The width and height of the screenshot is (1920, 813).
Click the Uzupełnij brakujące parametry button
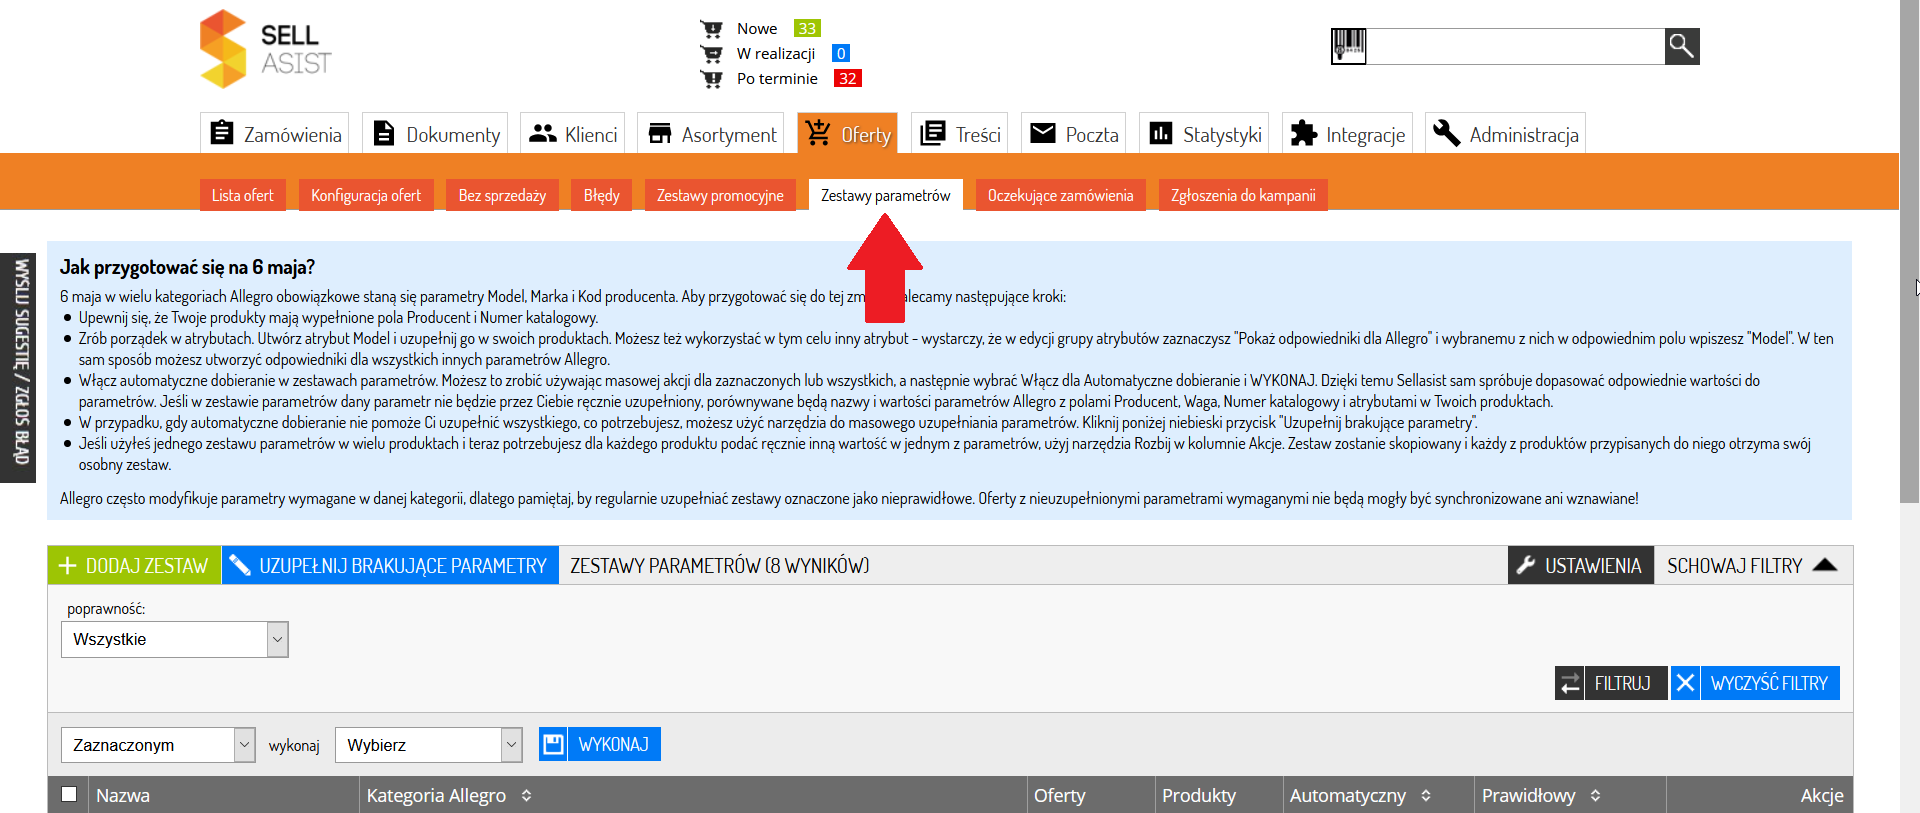coord(390,565)
